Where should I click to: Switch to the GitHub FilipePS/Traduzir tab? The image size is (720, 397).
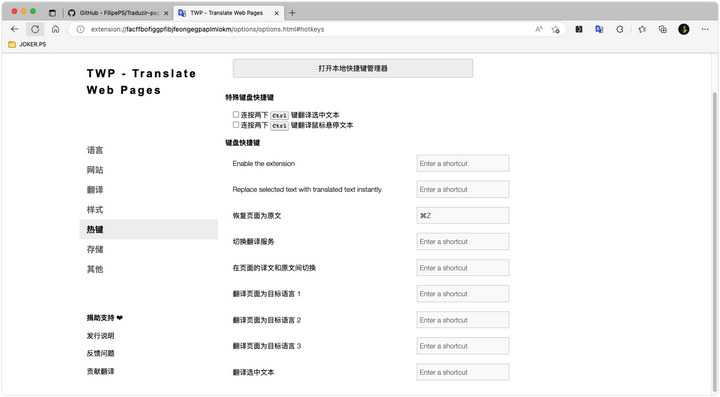pyautogui.click(x=119, y=13)
